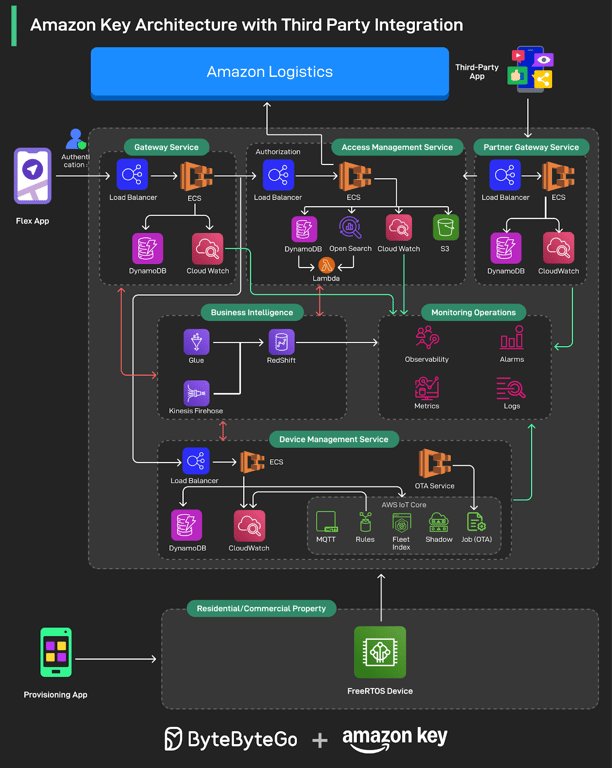Click the AWS IoT Core text label
This screenshot has width=612, height=768.
[404, 504]
